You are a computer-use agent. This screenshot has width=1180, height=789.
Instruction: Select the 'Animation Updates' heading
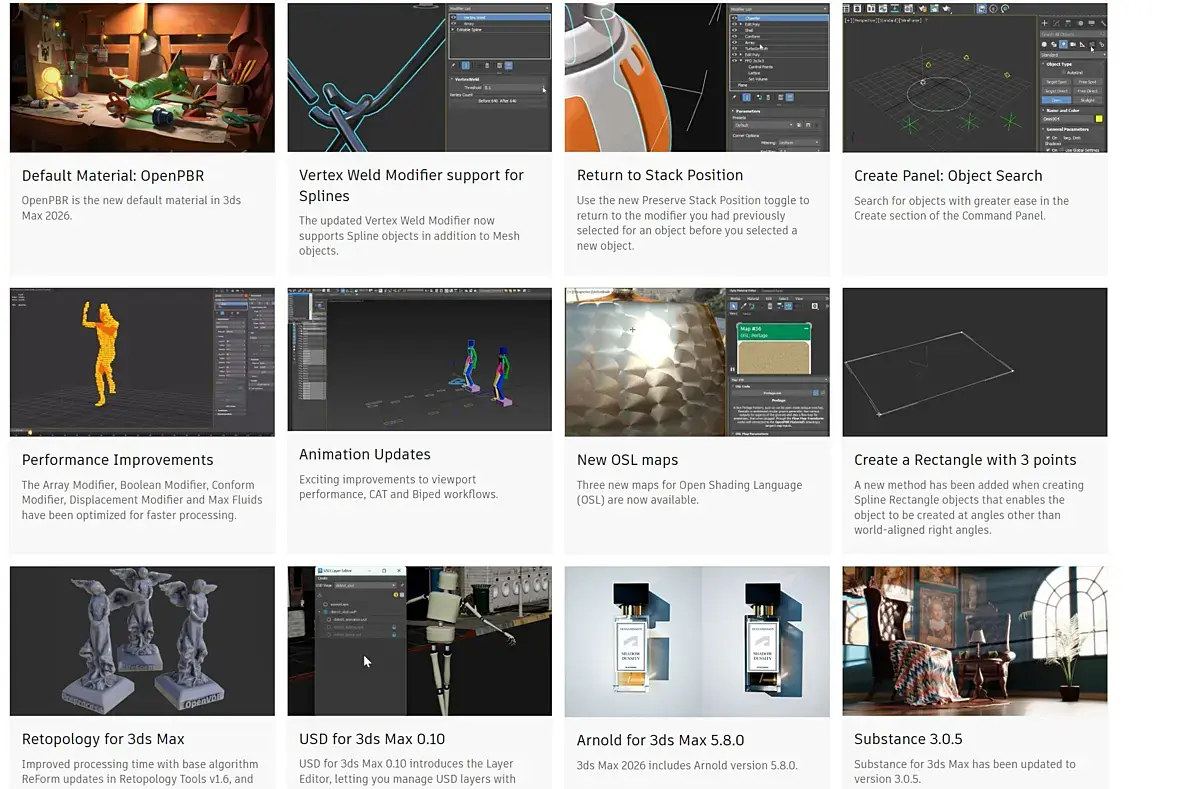365,454
